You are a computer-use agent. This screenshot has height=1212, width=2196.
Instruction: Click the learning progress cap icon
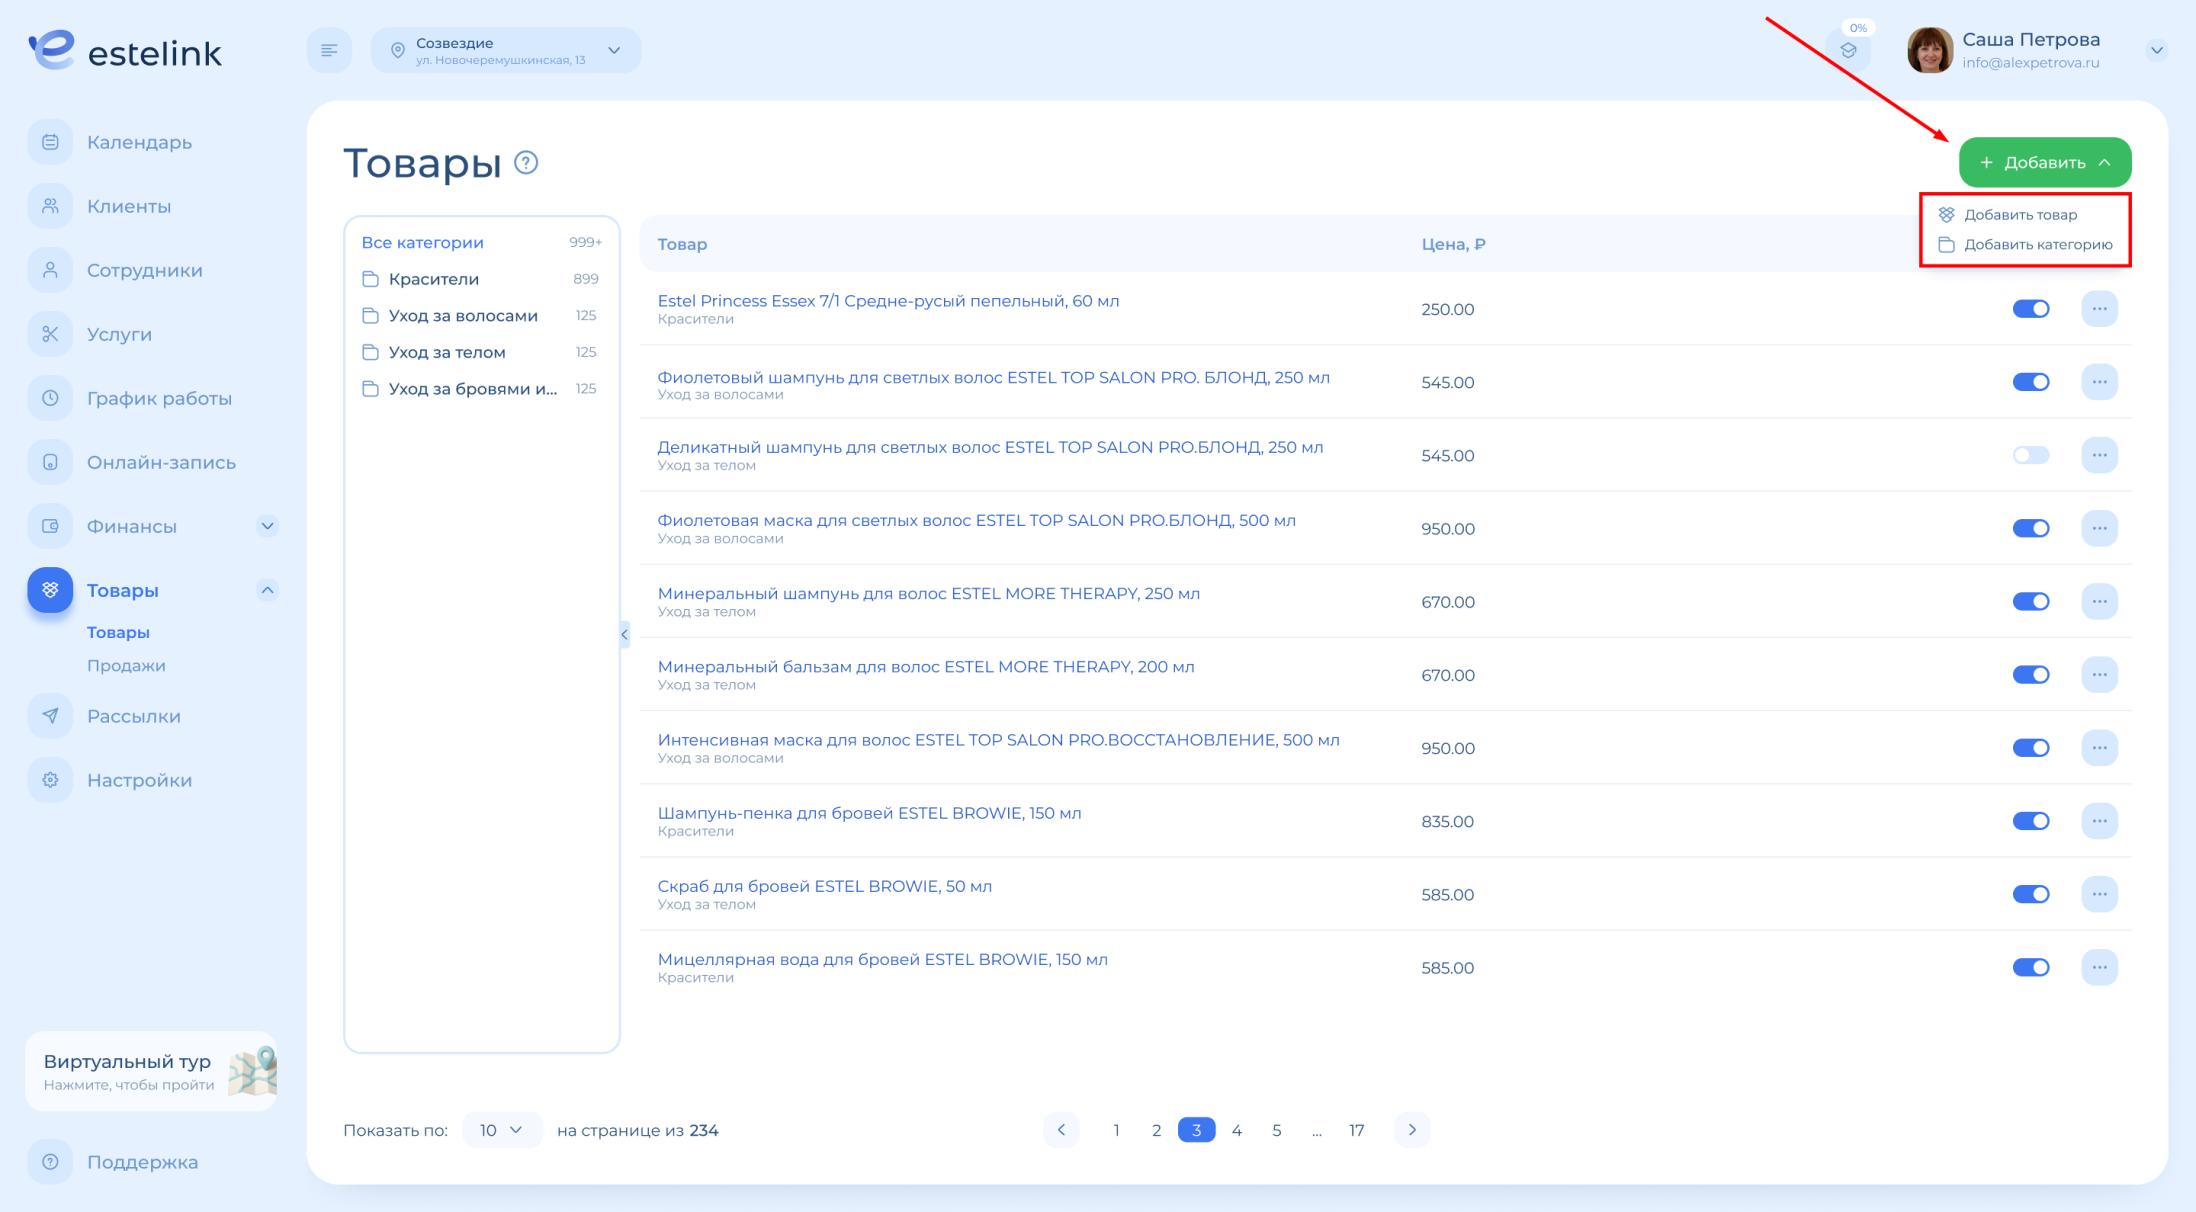[1848, 50]
